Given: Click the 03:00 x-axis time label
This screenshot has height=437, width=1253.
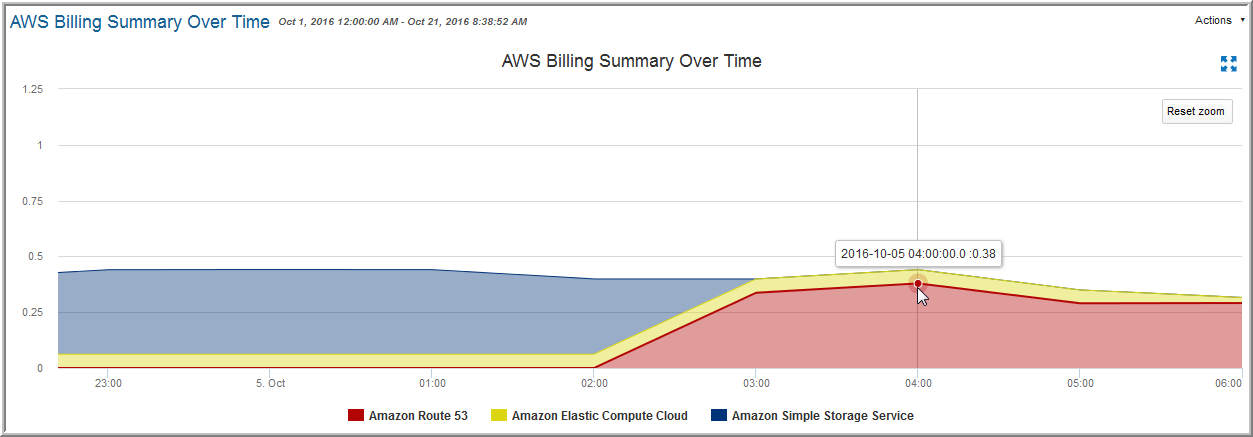Looking at the screenshot, I should pyautogui.click(x=756, y=383).
